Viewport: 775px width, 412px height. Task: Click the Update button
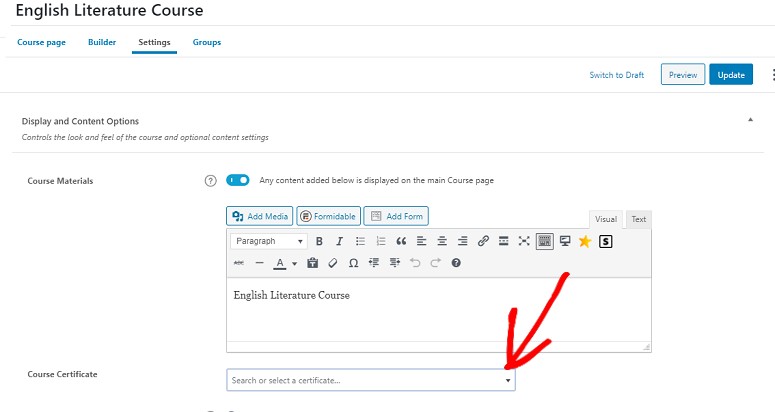click(731, 75)
